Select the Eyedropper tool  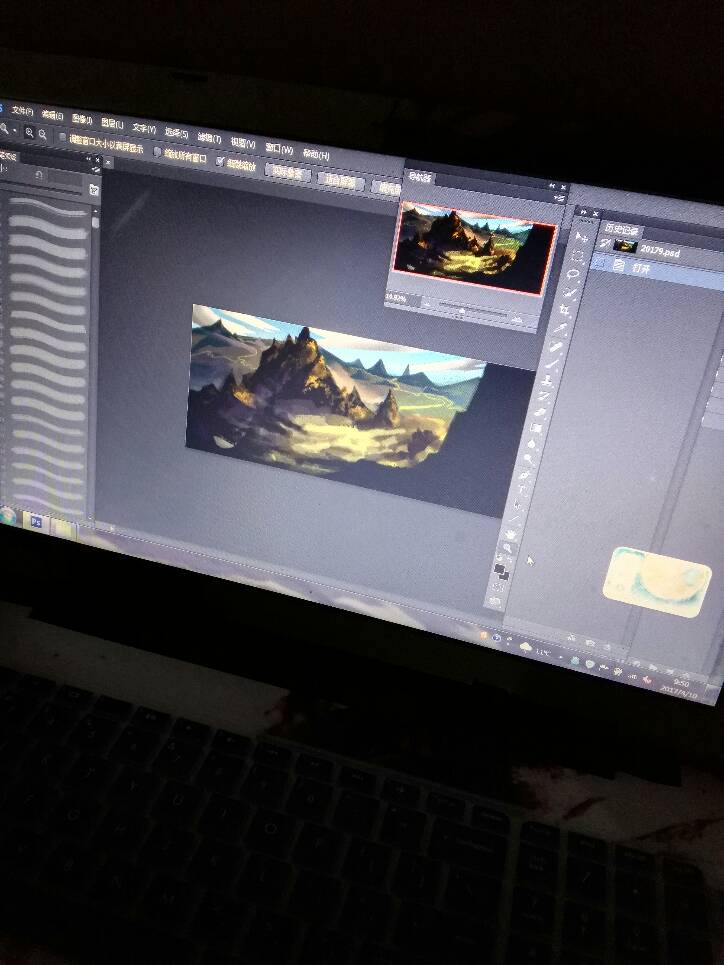click(559, 328)
